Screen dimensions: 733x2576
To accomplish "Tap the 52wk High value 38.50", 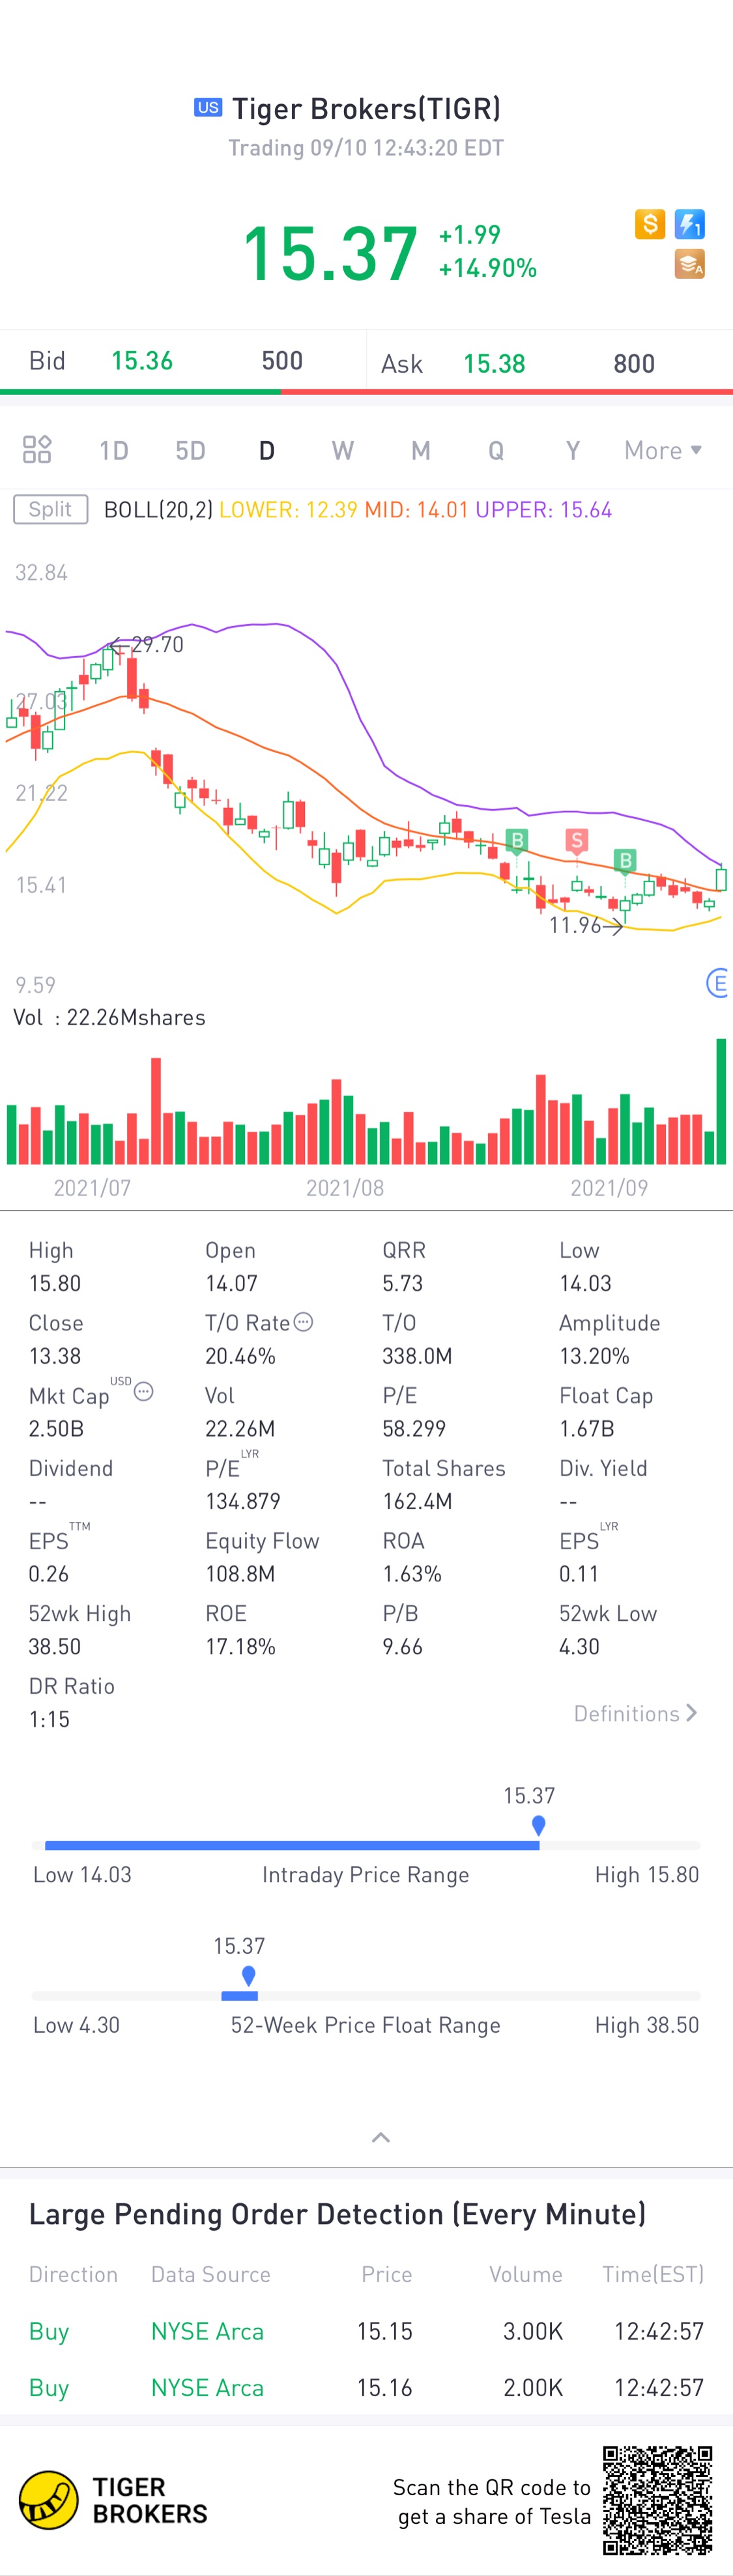I will tap(55, 1646).
